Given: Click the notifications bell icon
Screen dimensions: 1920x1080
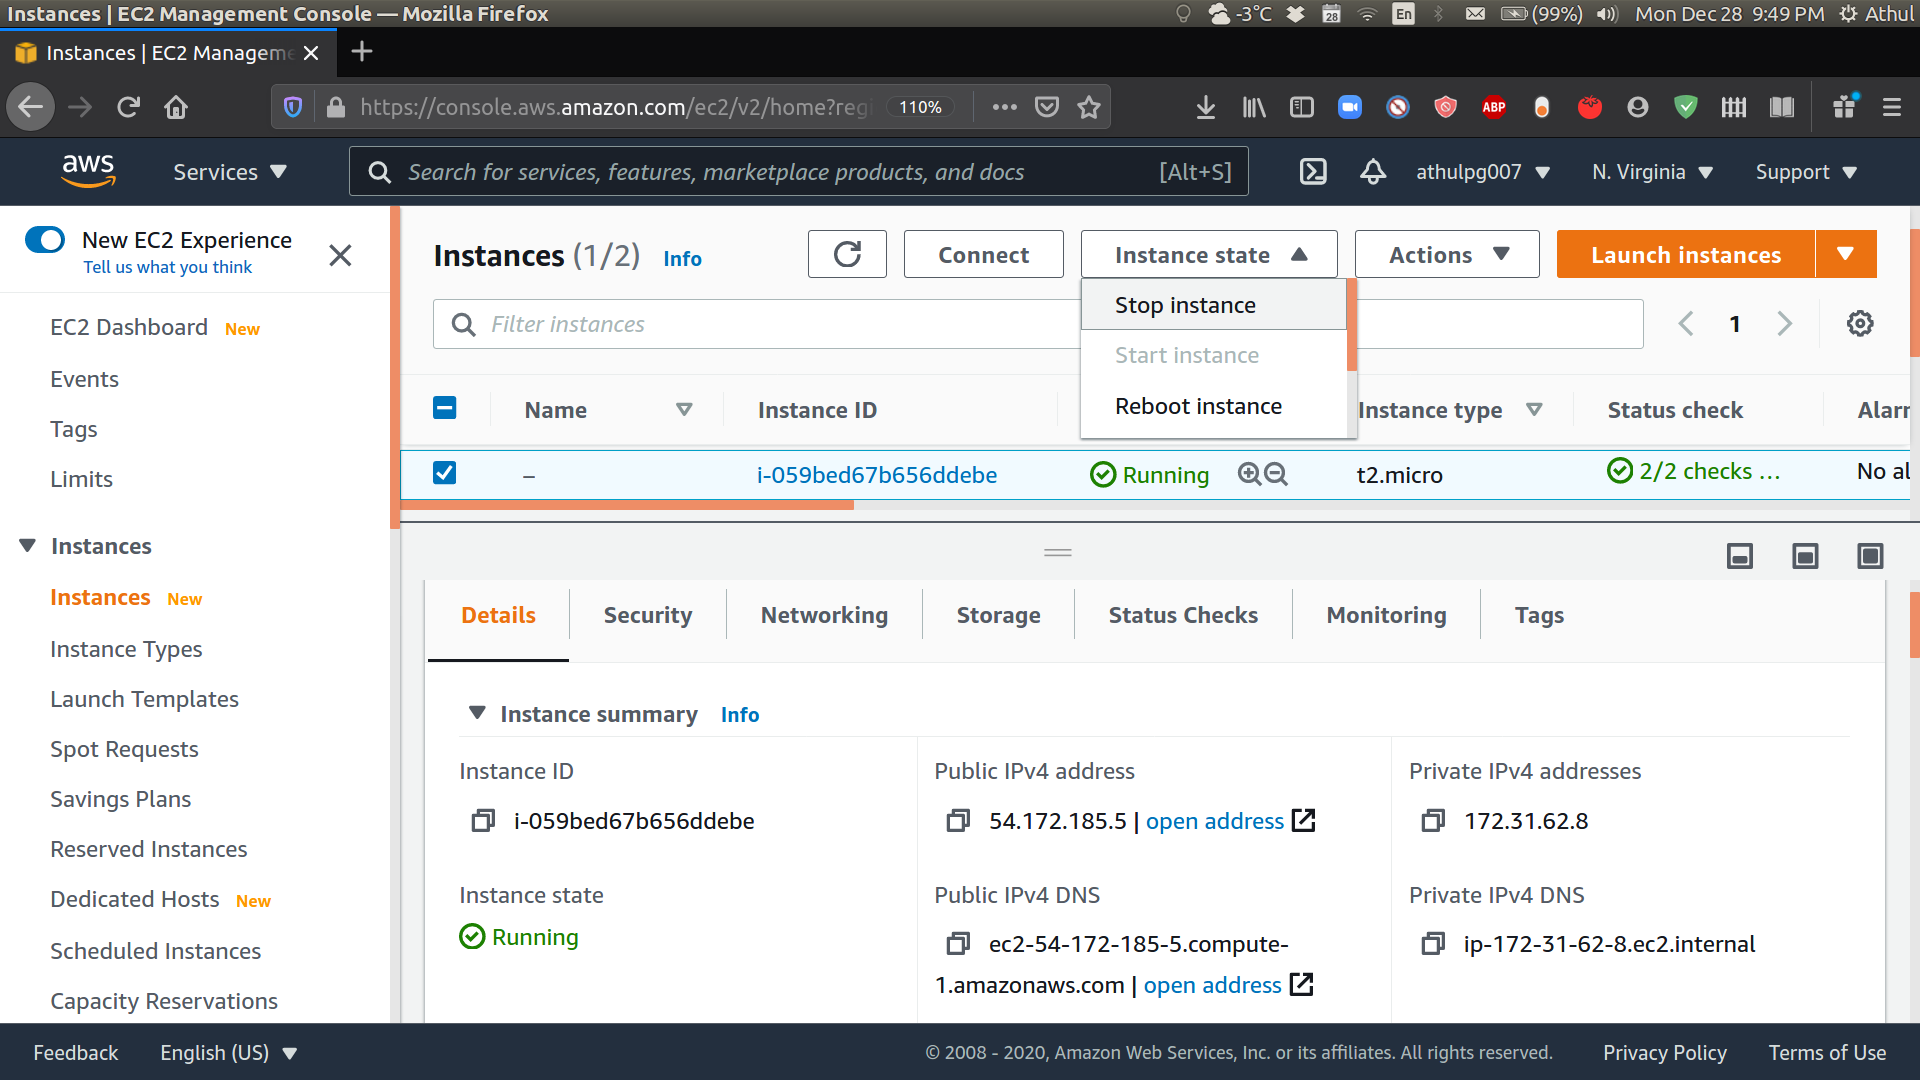Looking at the screenshot, I should [1371, 171].
